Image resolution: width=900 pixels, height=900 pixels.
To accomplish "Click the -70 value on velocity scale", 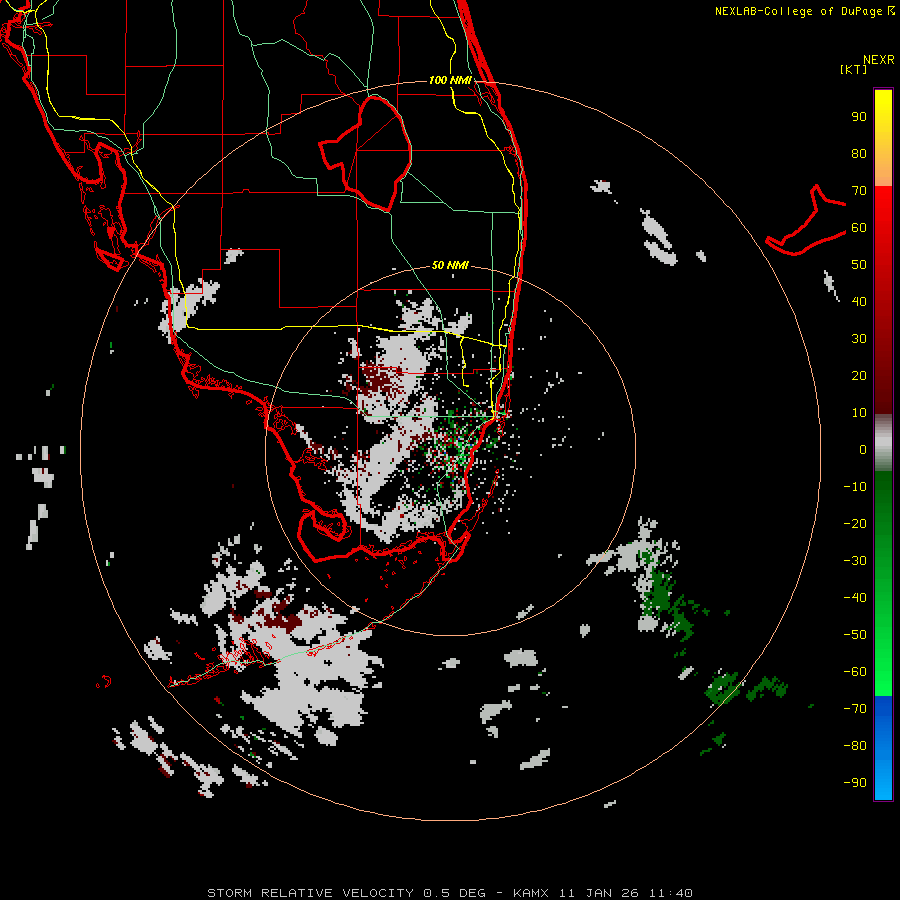I will pos(855,709).
